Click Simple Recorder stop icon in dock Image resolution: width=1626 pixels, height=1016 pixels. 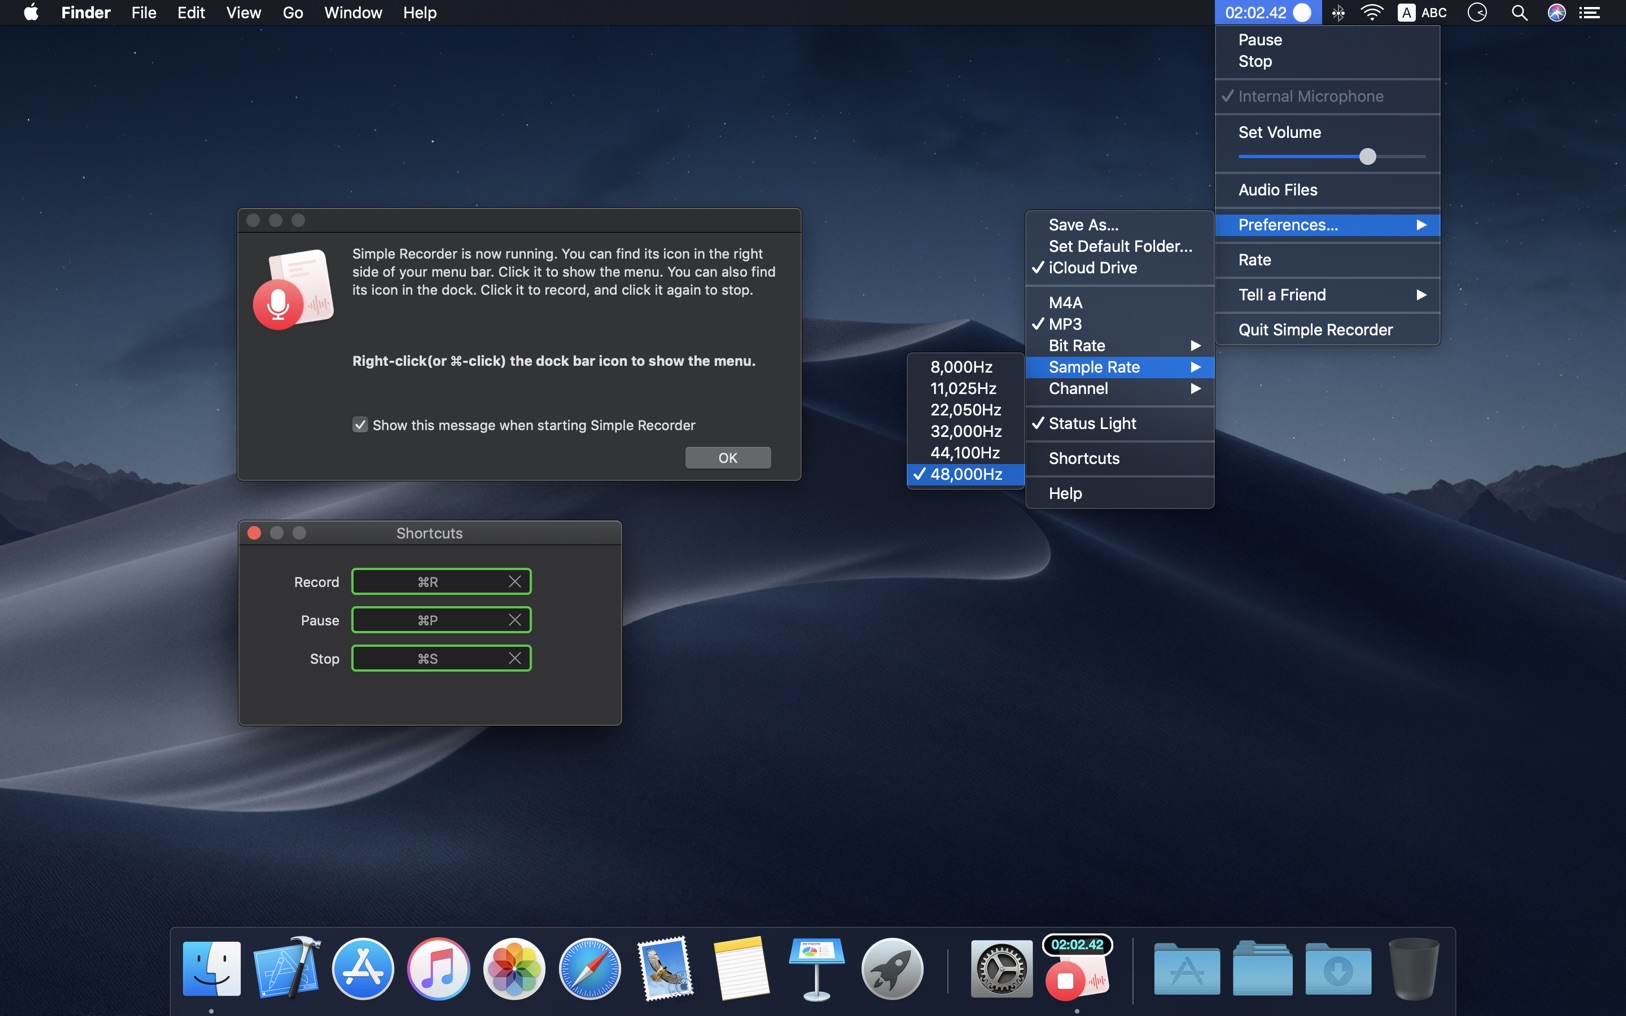[x=1067, y=981]
